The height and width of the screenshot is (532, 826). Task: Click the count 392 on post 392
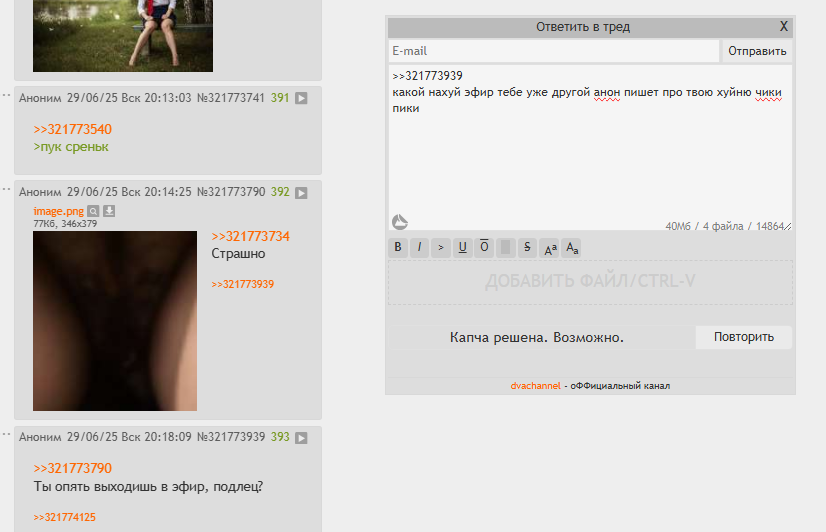(x=280, y=192)
